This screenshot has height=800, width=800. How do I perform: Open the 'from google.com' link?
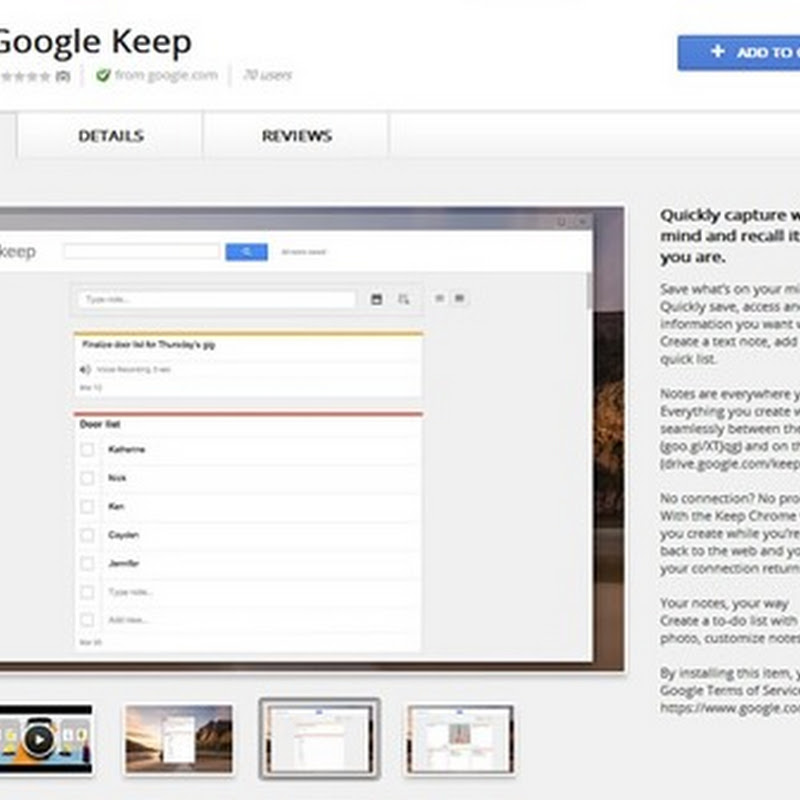click(166, 76)
